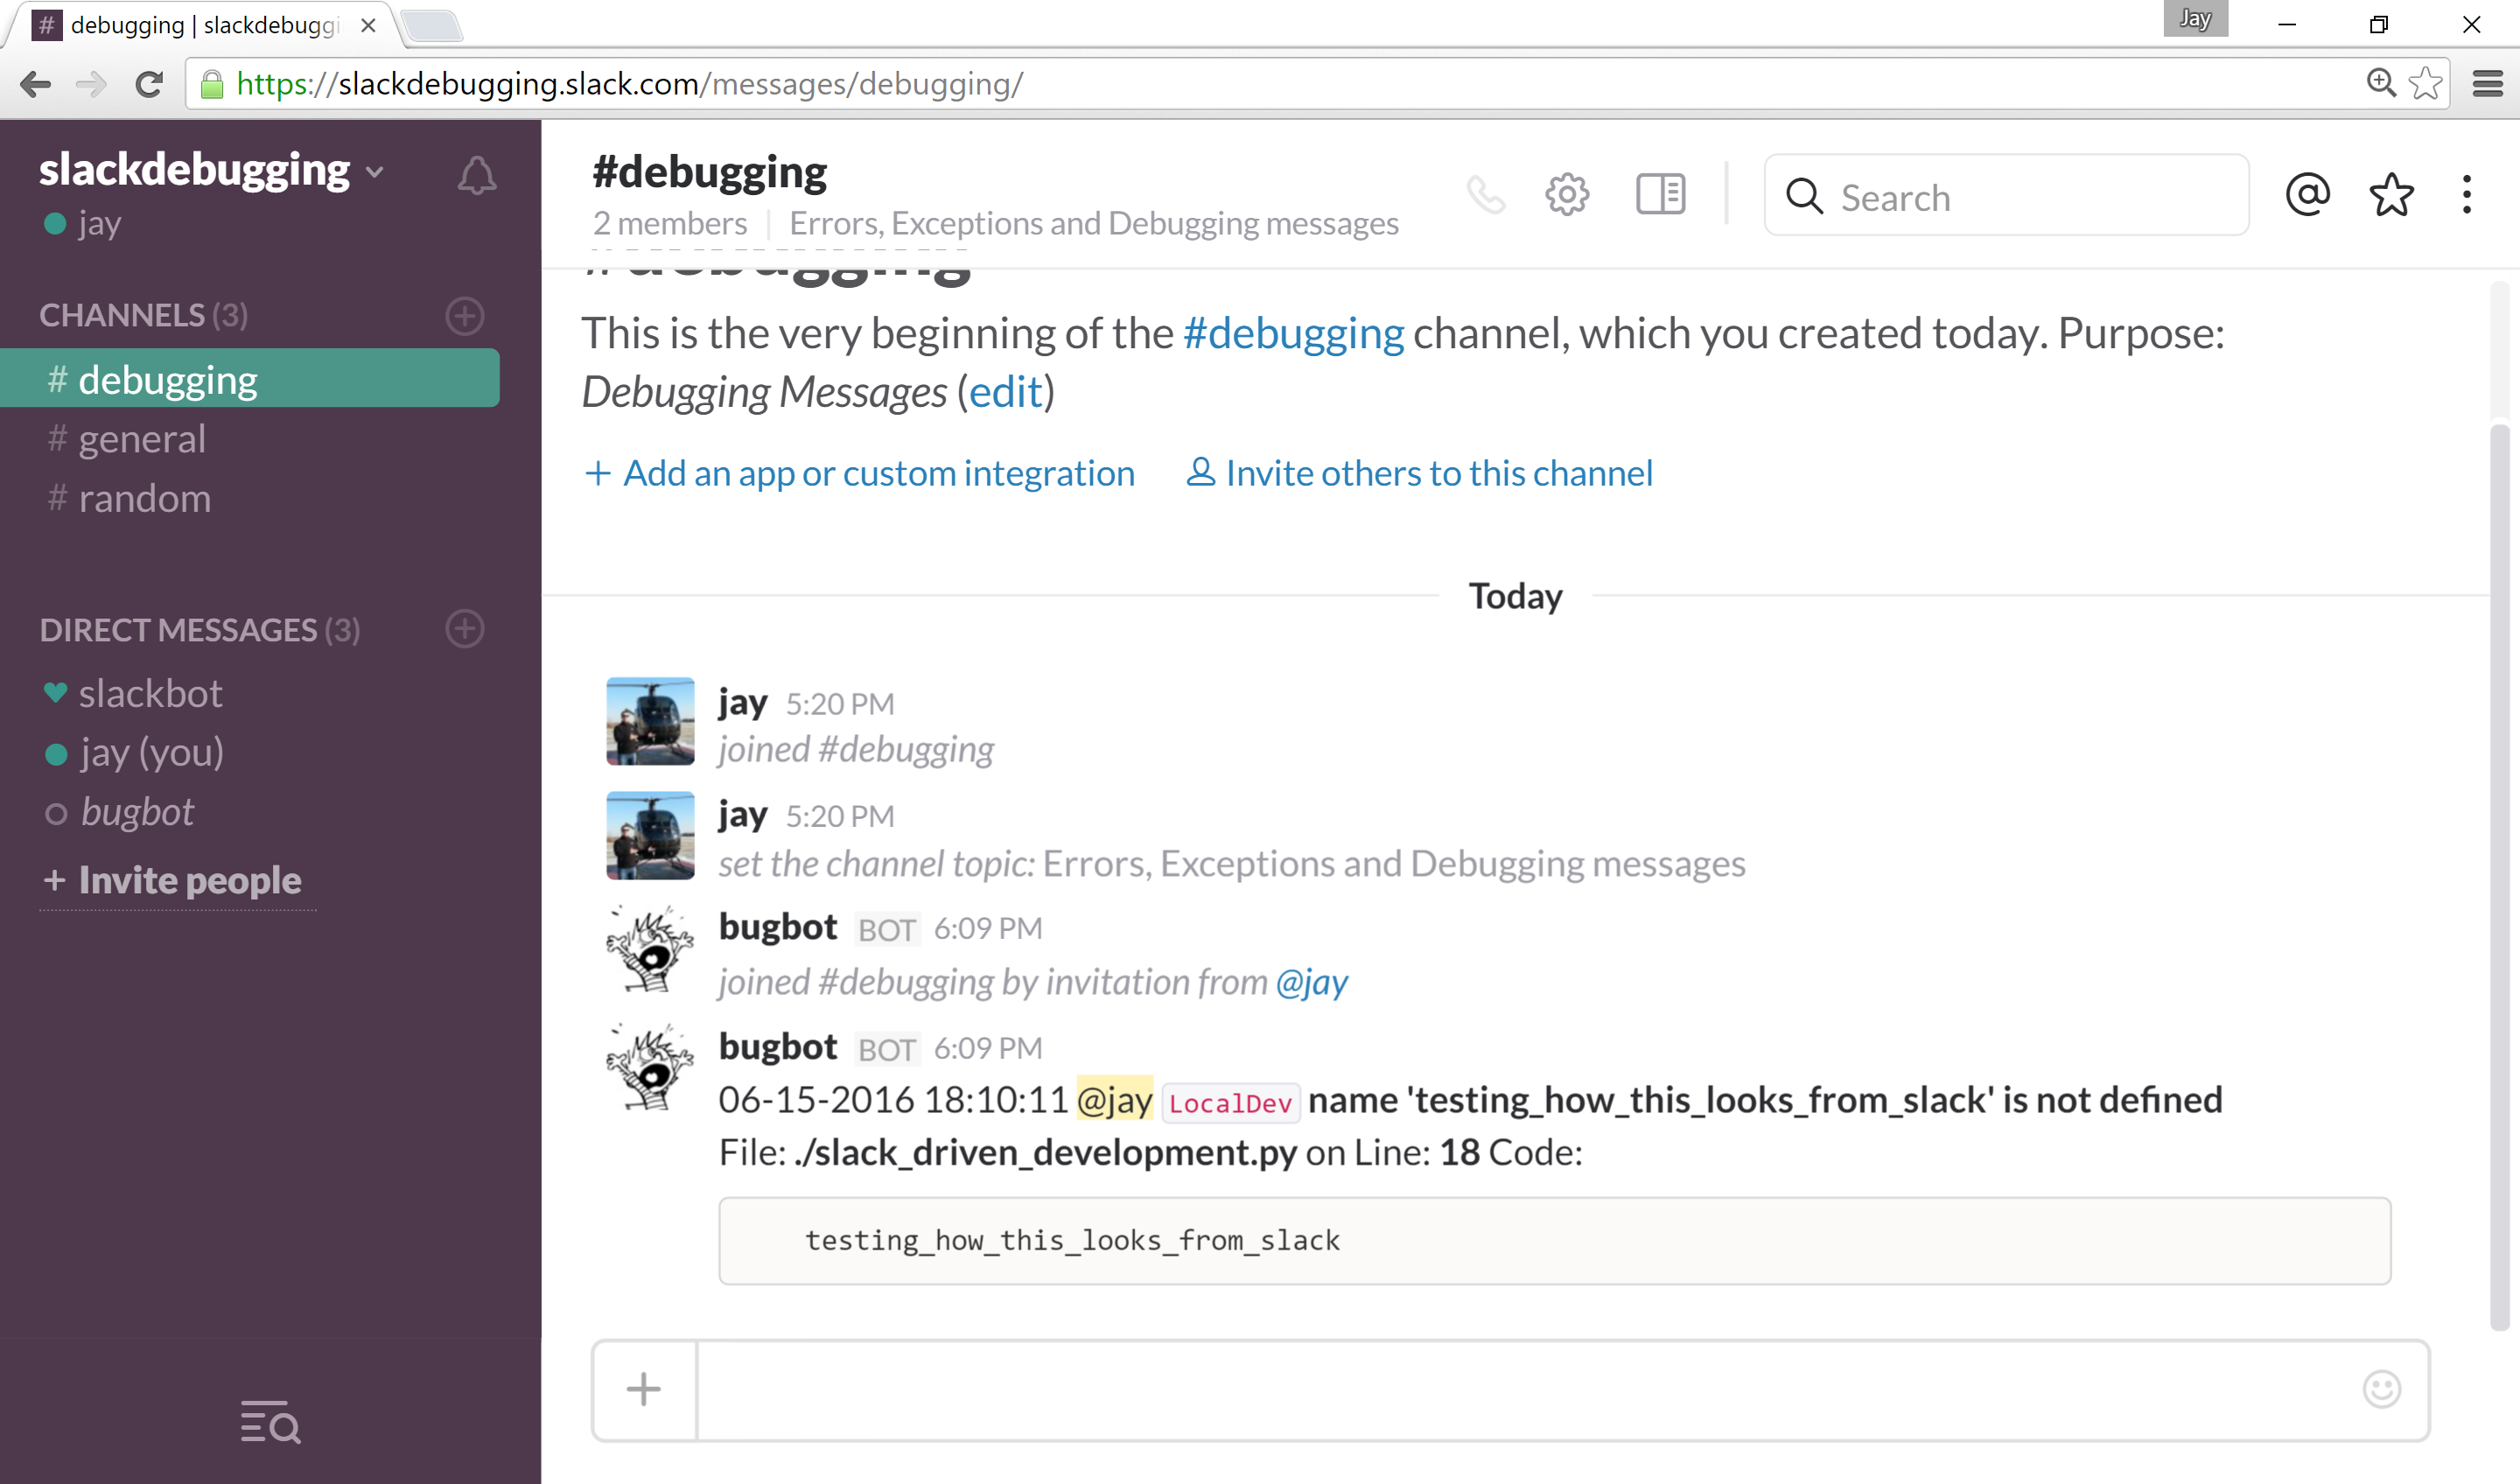This screenshot has height=1484, width=2520.
Task: Click the star/bookmark icon in header
Action: click(x=2393, y=194)
